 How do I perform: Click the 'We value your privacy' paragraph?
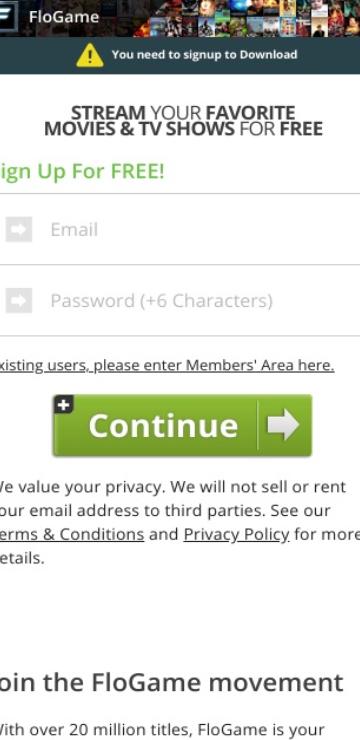180,522
